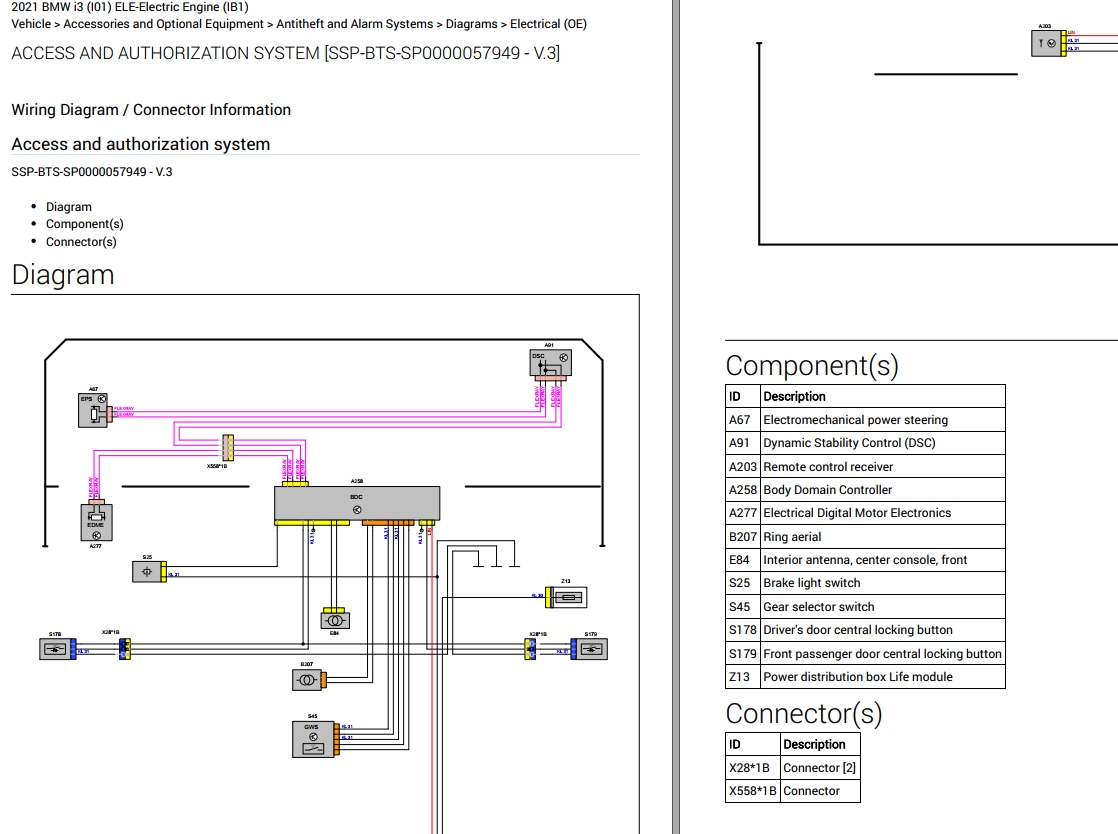This screenshot has width=1118, height=834.
Task: Select the Body Domain Controller row
Action: (865, 490)
